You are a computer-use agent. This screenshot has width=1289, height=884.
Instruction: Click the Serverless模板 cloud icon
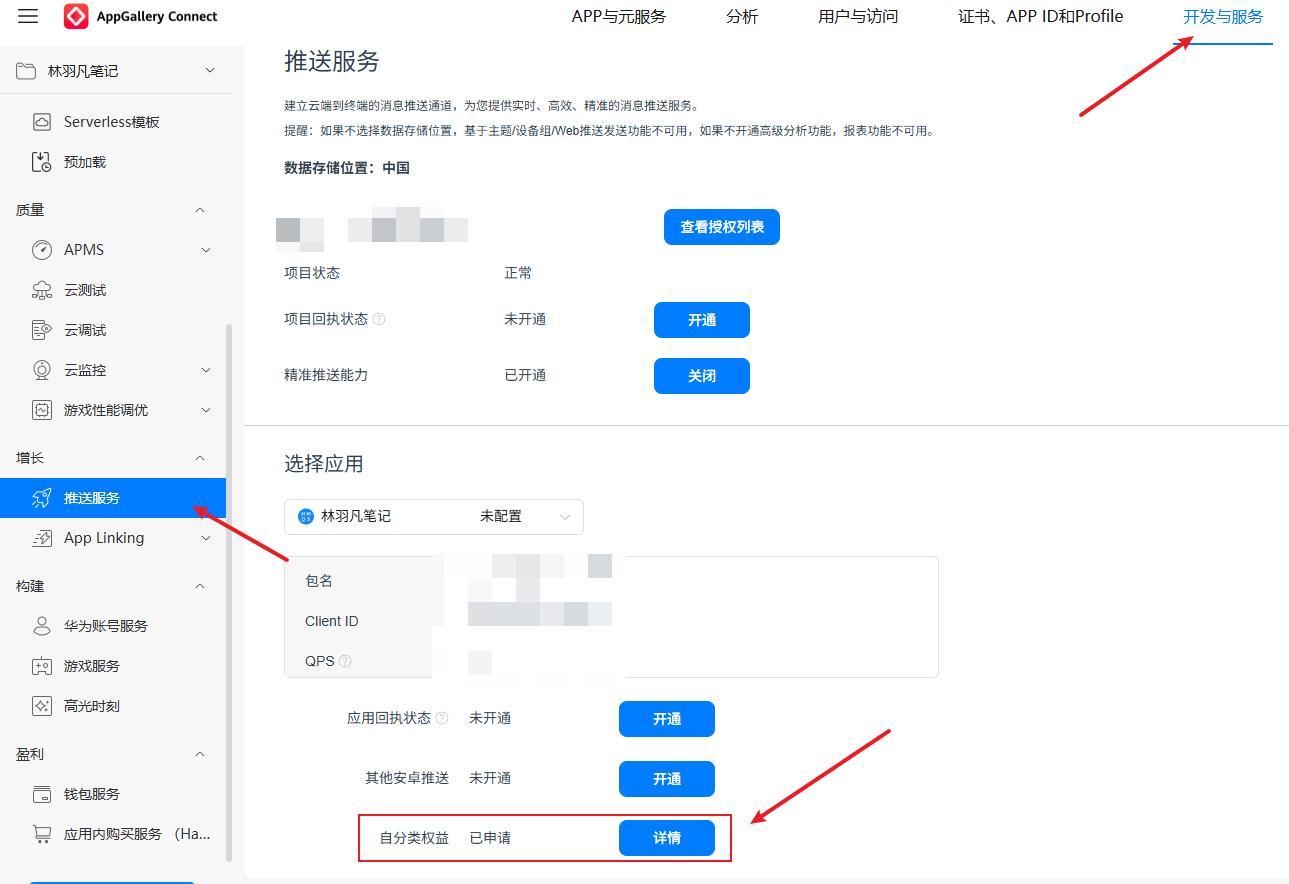[x=42, y=122]
